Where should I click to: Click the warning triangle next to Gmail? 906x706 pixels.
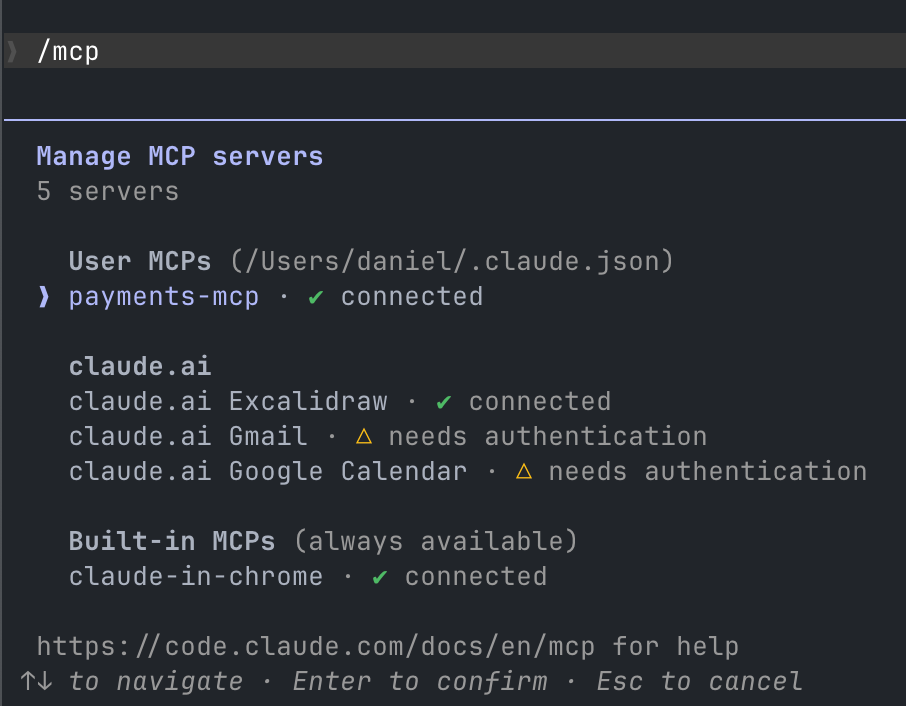(x=364, y=436)
